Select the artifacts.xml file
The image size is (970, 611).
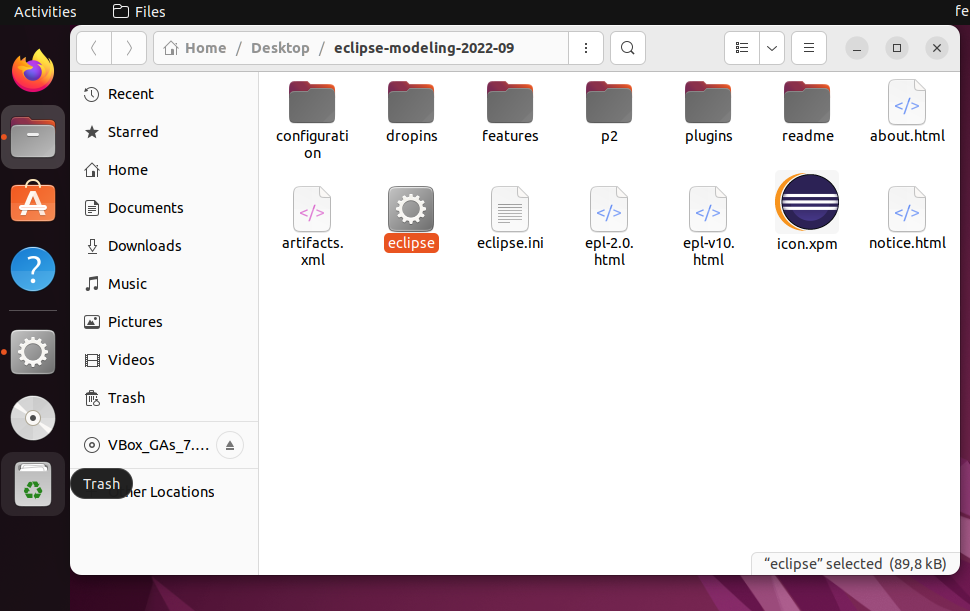(312, 210)
